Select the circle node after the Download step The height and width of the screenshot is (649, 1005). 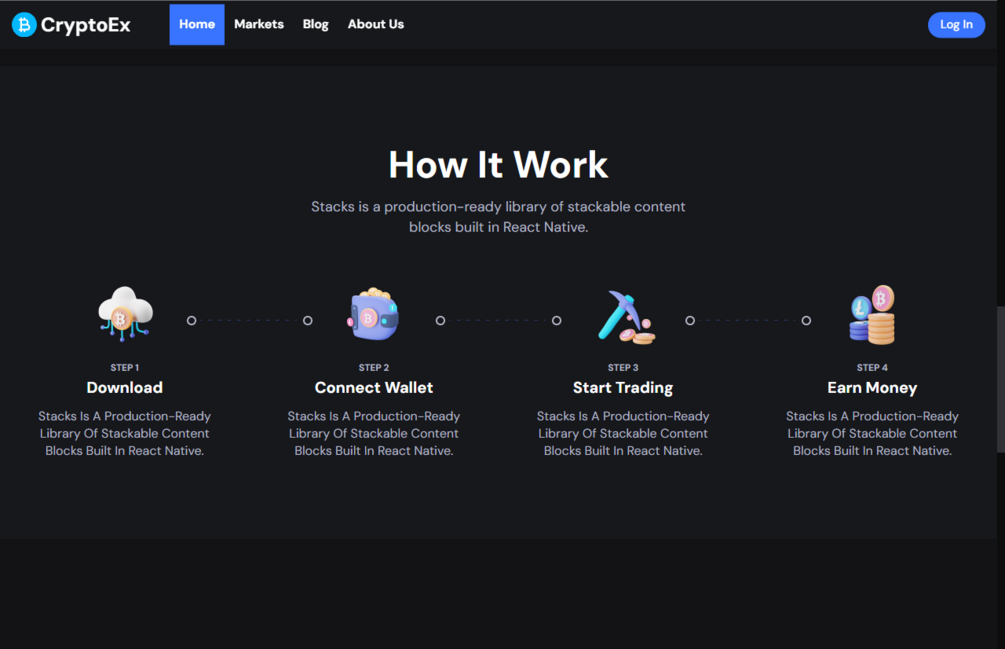pyautogui.click(x=191, y=320)
